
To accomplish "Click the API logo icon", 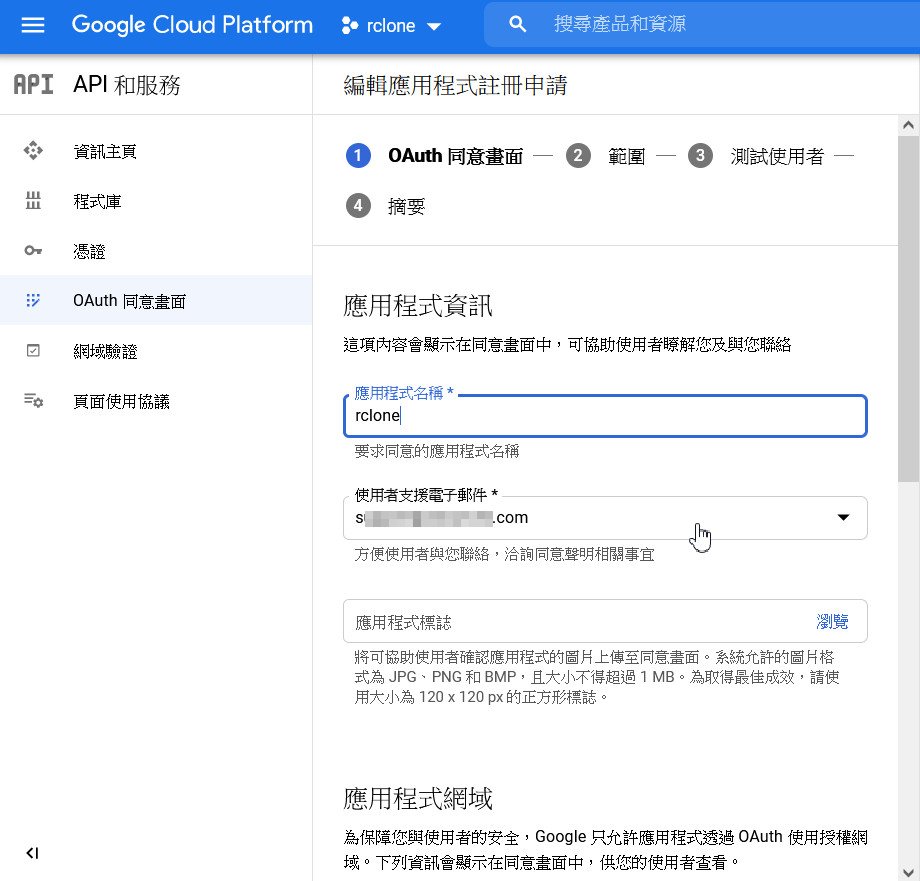I will pos(33,85).
